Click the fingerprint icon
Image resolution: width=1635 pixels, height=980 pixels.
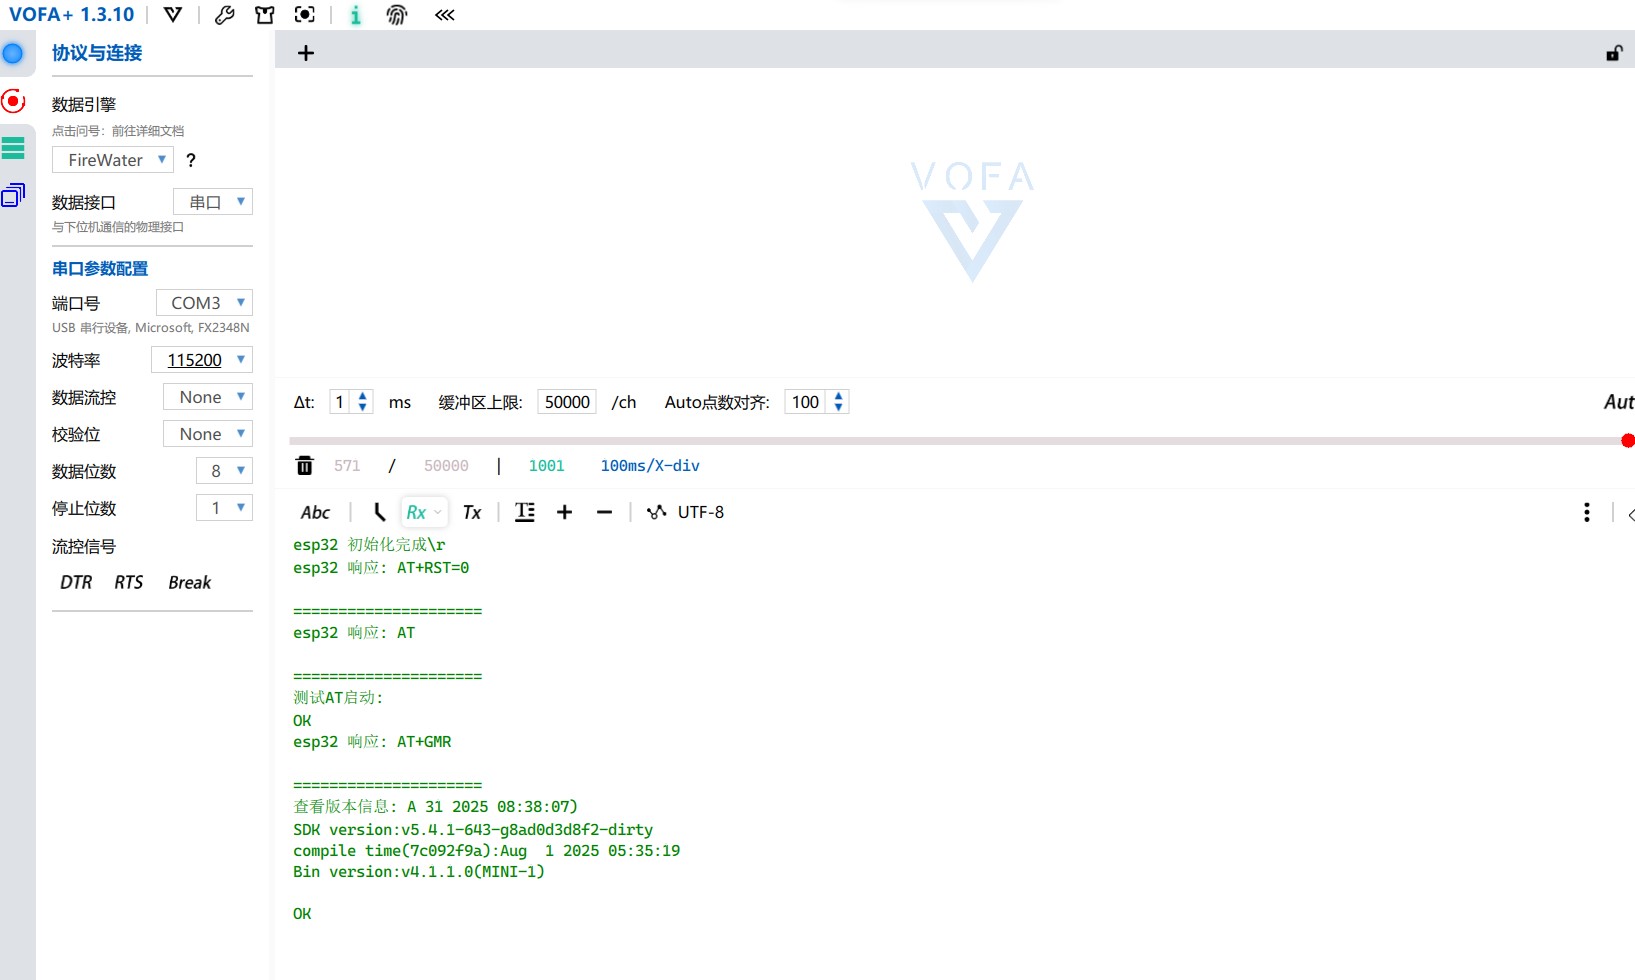click(x=397, y=15)
